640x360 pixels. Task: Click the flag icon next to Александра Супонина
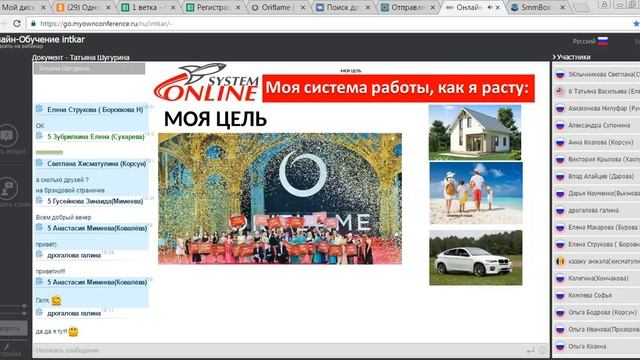(x=560, y=126)
